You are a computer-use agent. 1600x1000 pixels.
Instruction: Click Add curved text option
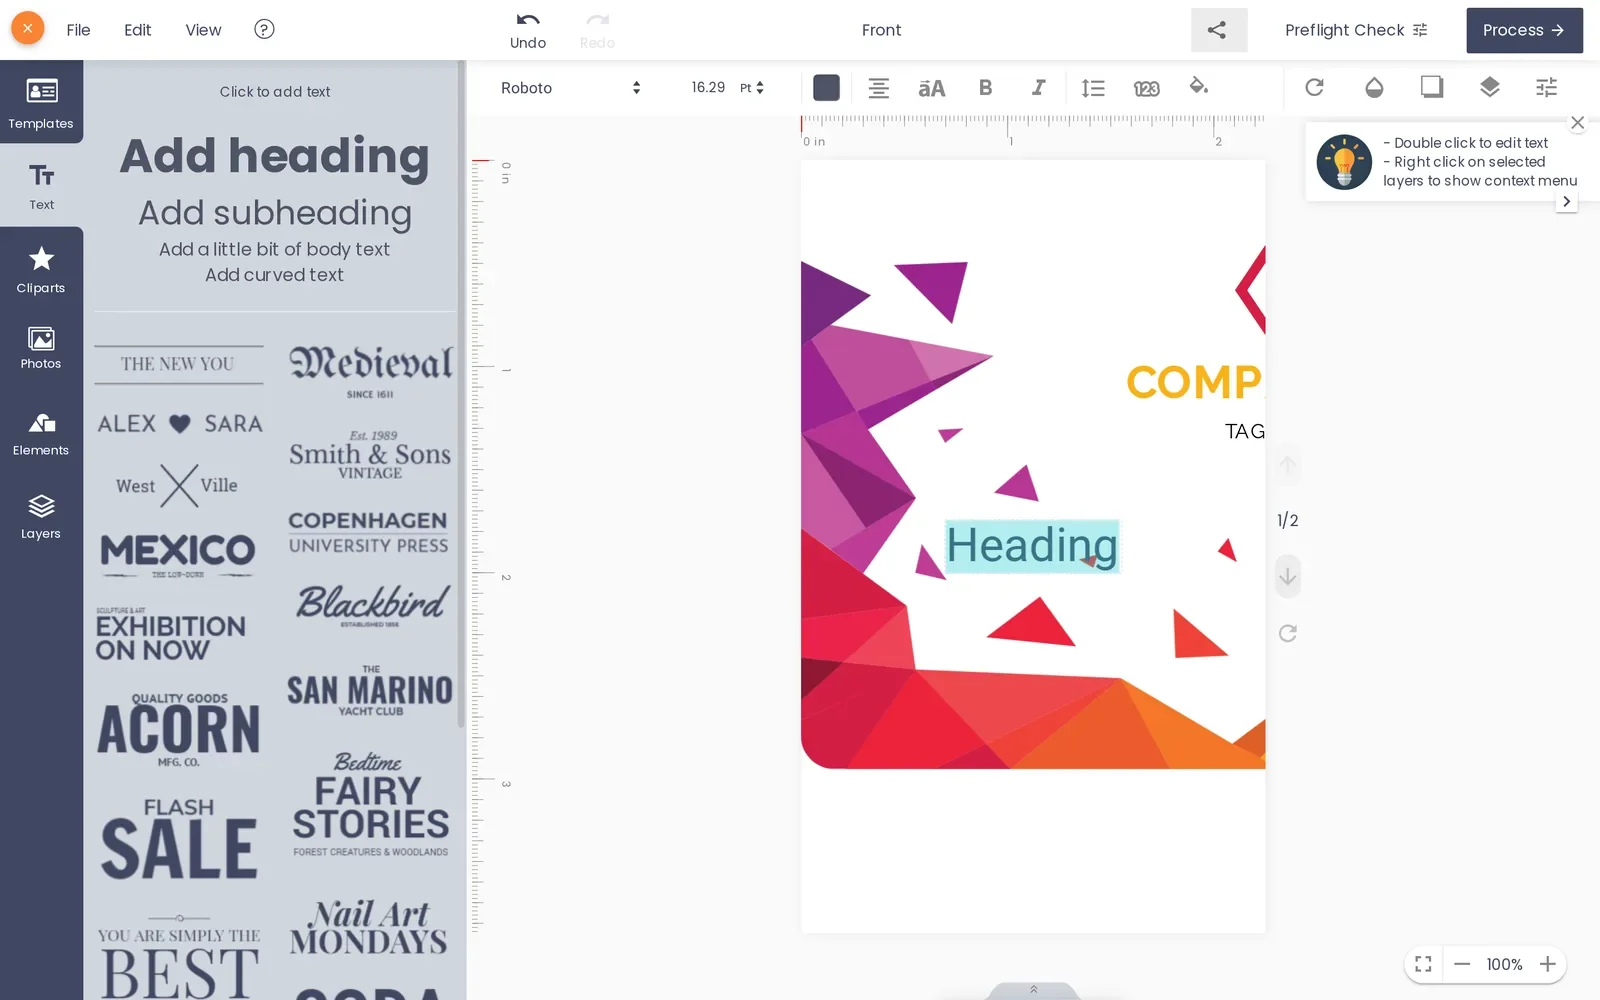(x=274, y=275)
